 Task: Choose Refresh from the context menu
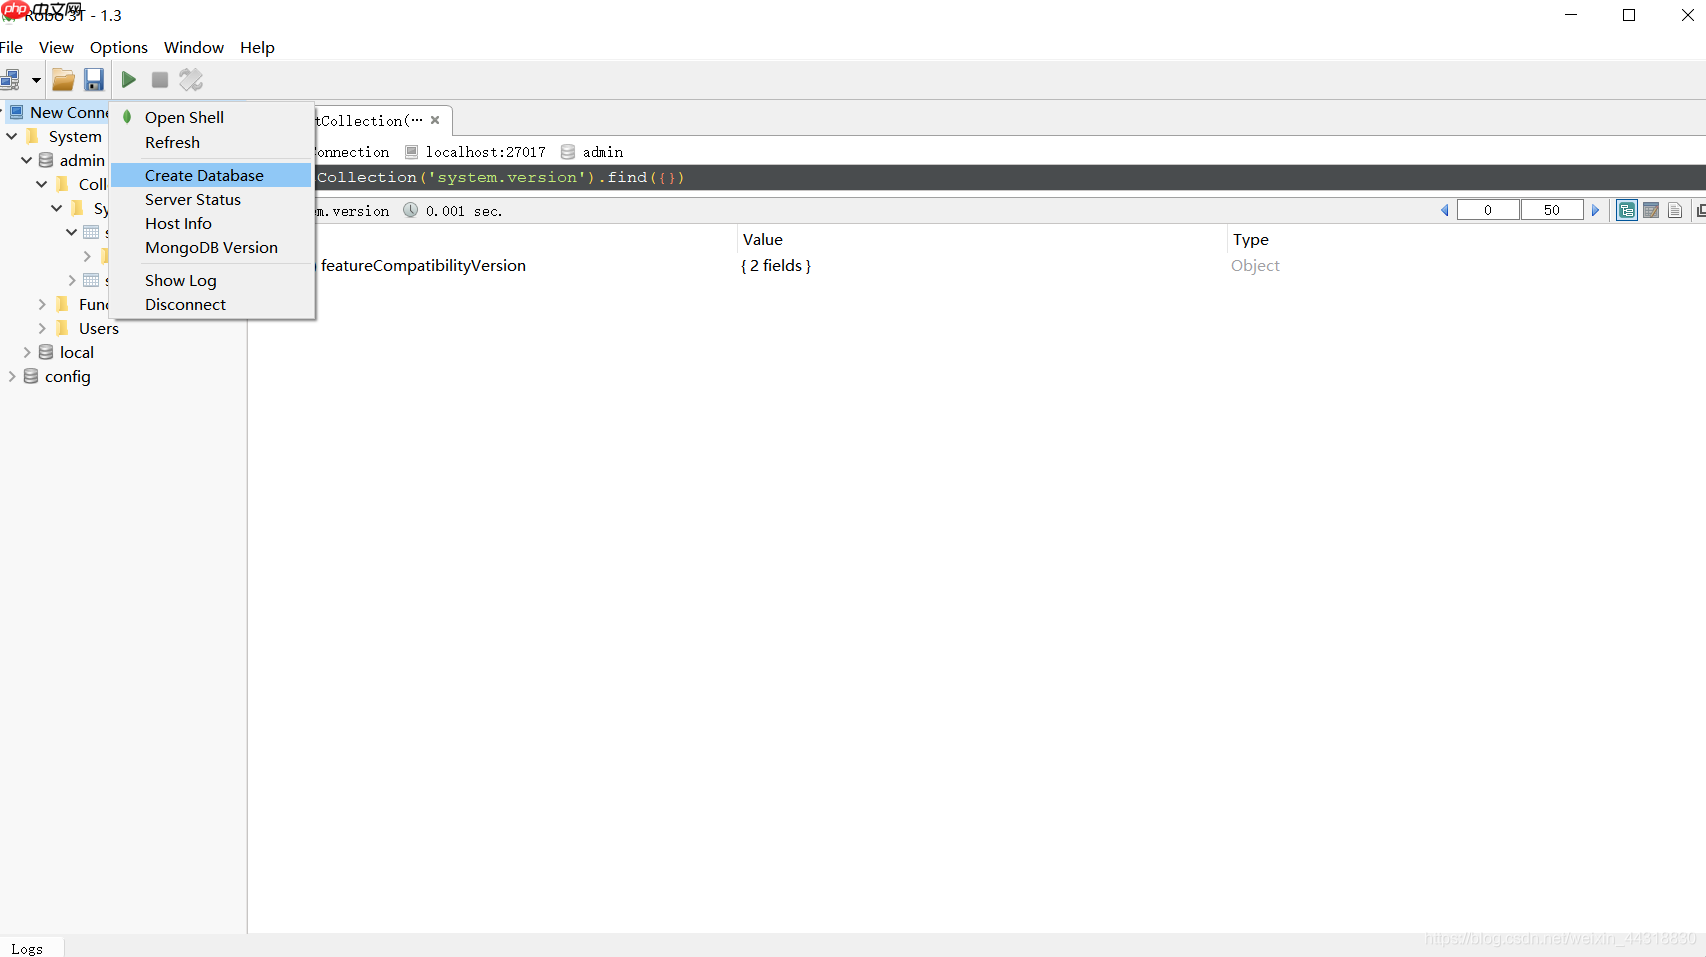coord(172,142)
